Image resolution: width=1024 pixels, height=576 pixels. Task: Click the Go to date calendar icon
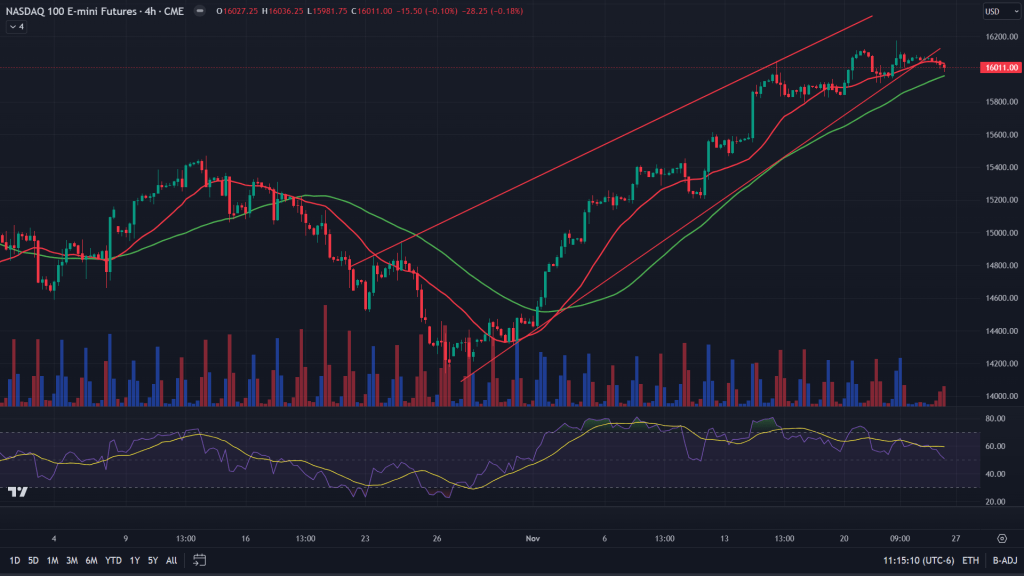[200, 560]
